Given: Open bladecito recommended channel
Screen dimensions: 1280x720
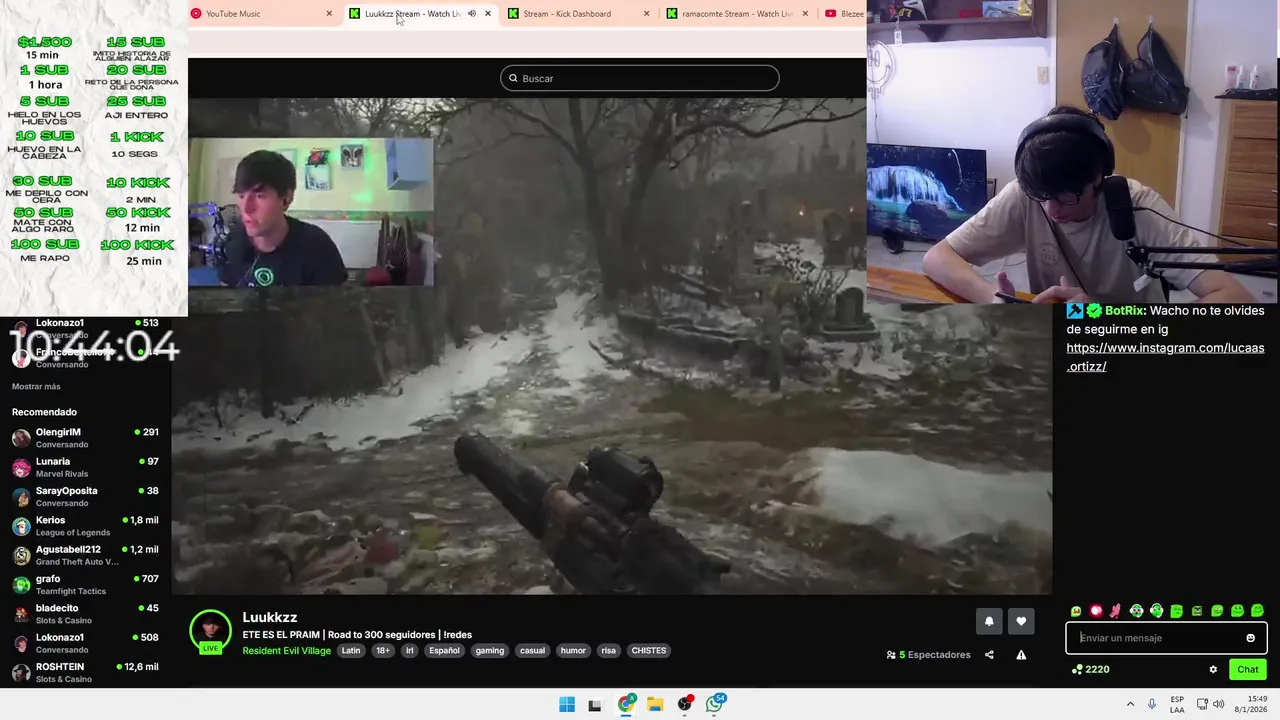Looking at the screenshot, I should tap(85, 614).
